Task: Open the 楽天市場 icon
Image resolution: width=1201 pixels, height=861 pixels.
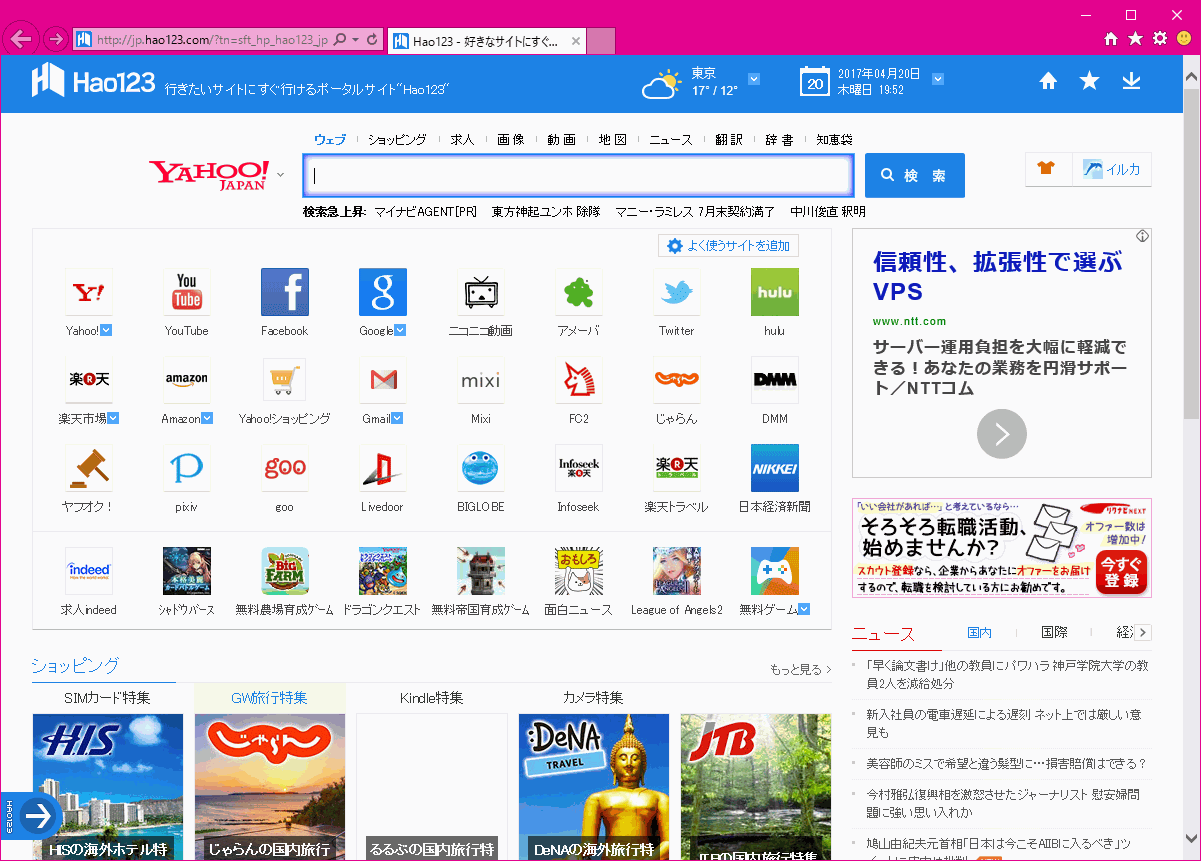Action: point(89,380)
